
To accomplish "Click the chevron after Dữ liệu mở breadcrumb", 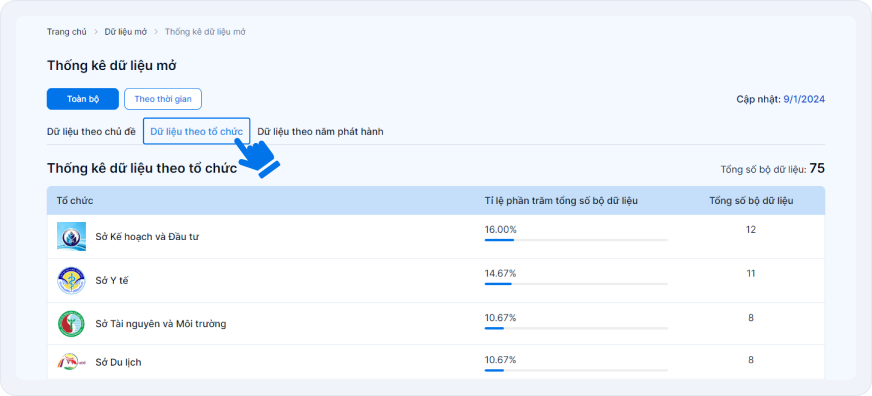I will coord(156,32).
